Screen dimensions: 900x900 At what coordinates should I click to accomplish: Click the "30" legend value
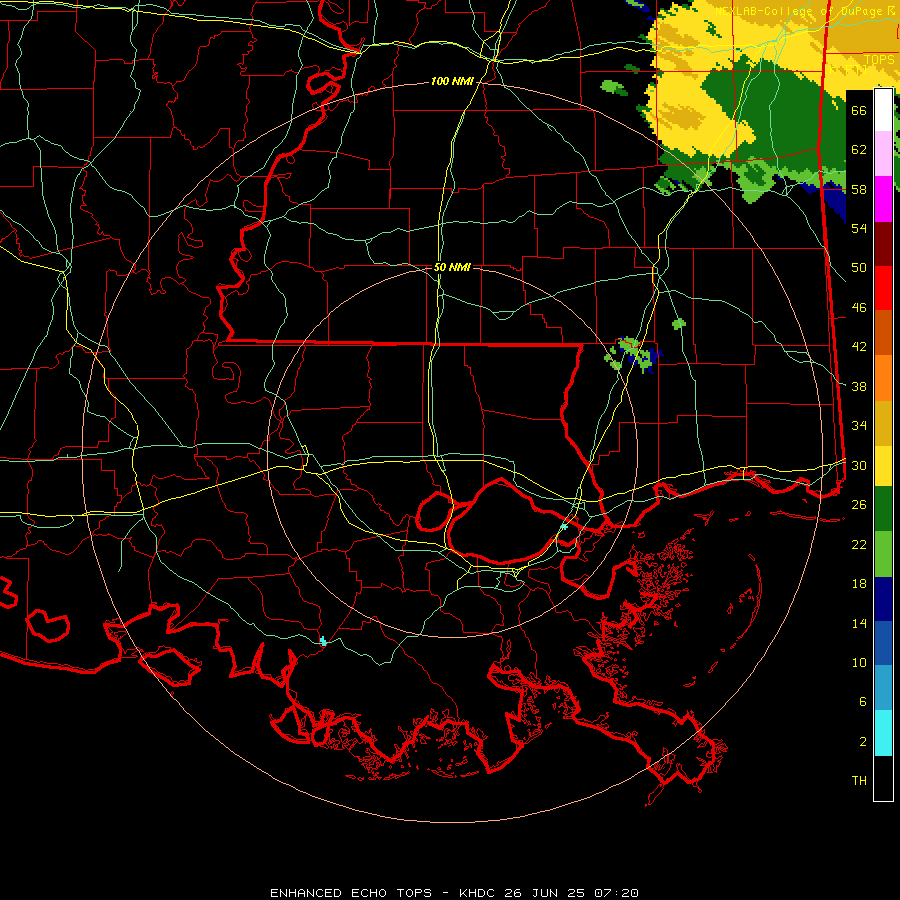tap(859, 465)
